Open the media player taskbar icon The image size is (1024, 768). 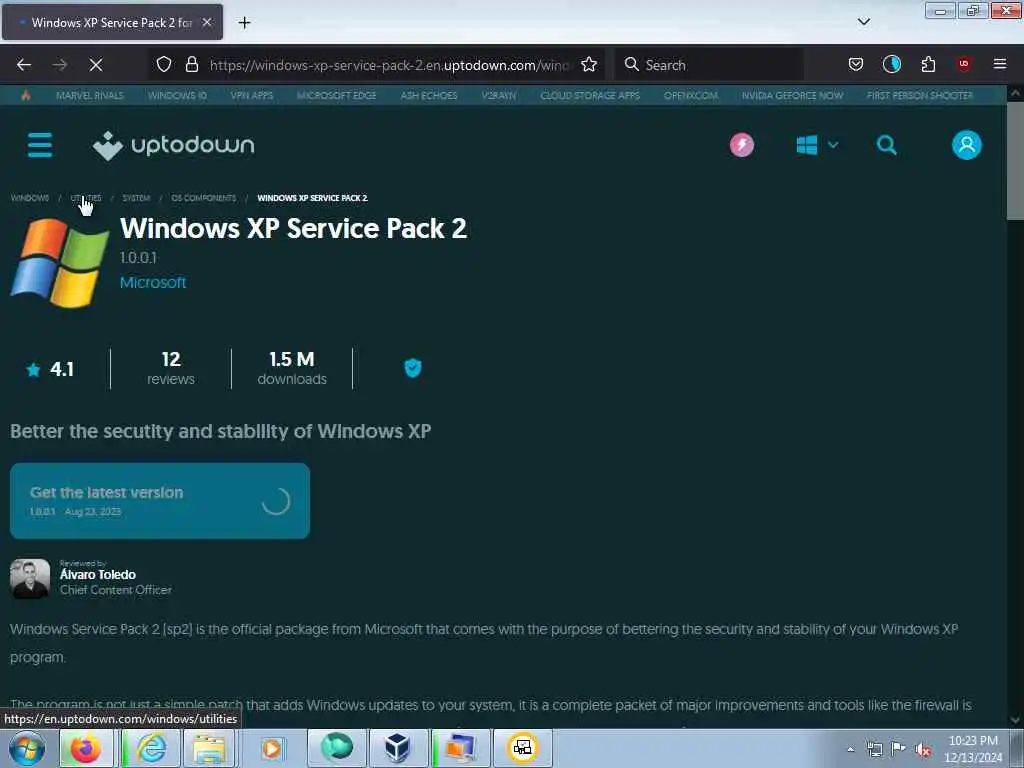click(x=272, y=748)
